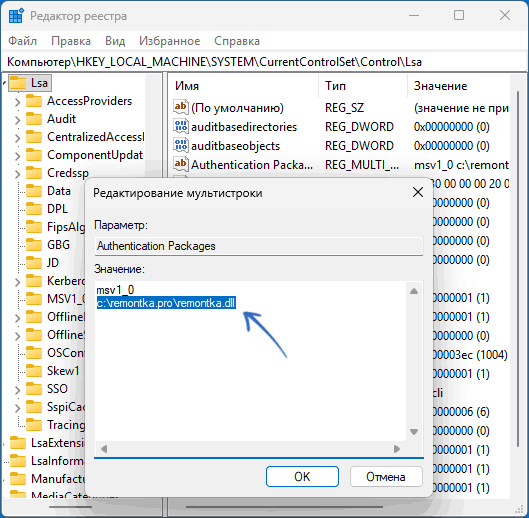Click the Registry Editor app icon in title bar

(16, 16)
